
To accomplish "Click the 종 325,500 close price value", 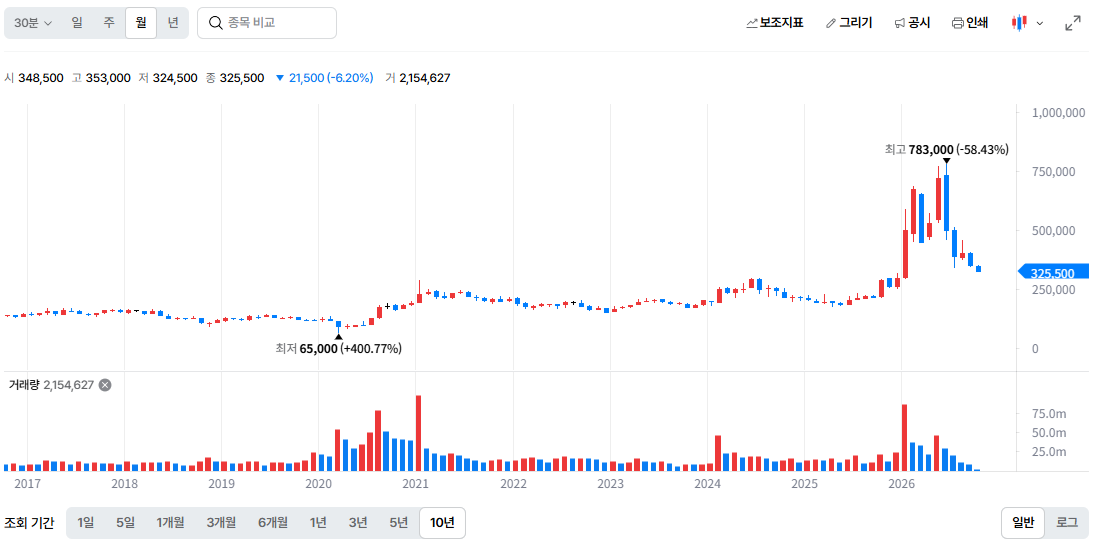I will coord(235,78).
